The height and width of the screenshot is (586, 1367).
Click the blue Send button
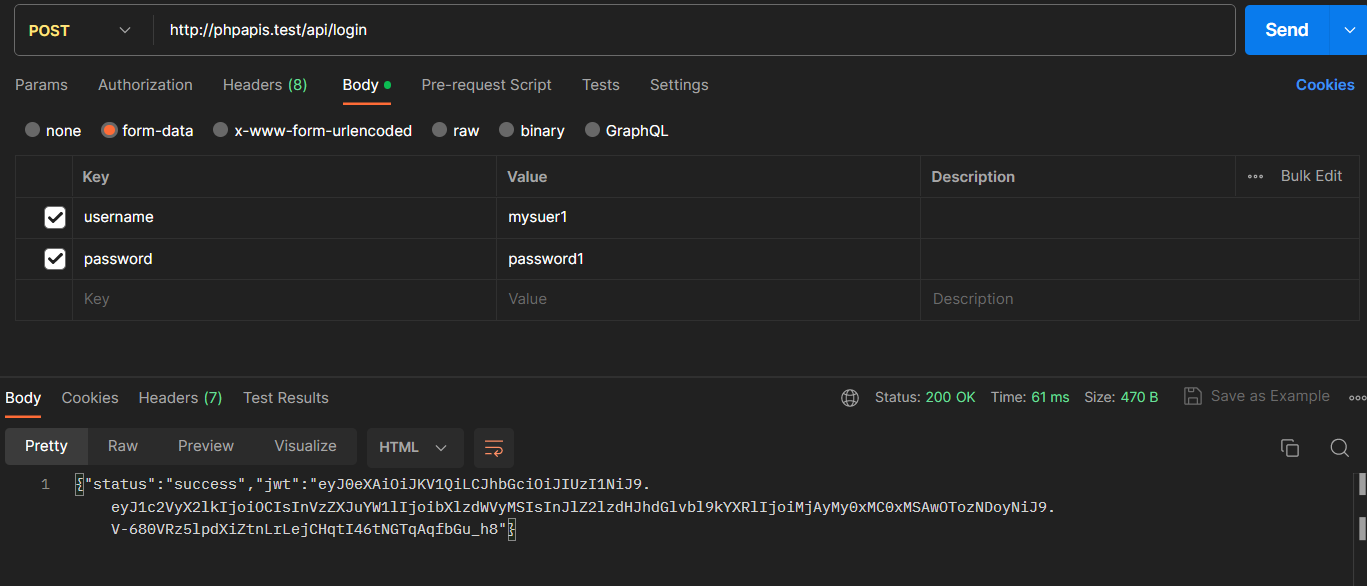tap(1287, 30)
